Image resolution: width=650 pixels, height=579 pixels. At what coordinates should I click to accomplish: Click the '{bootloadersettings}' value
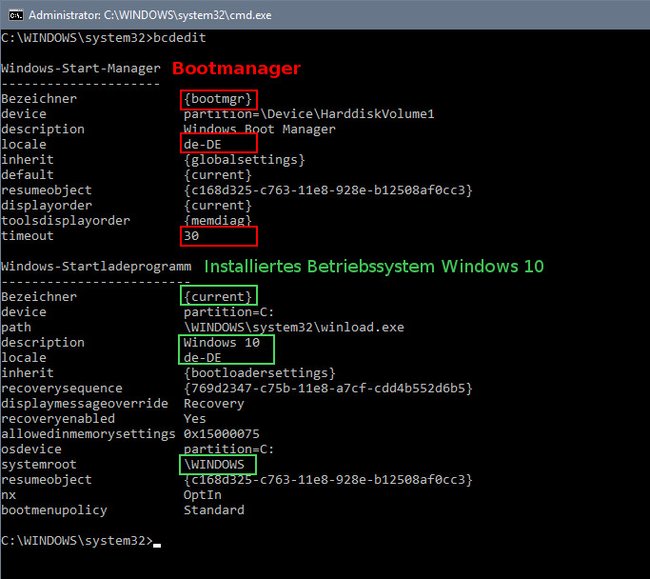point(260,373)
